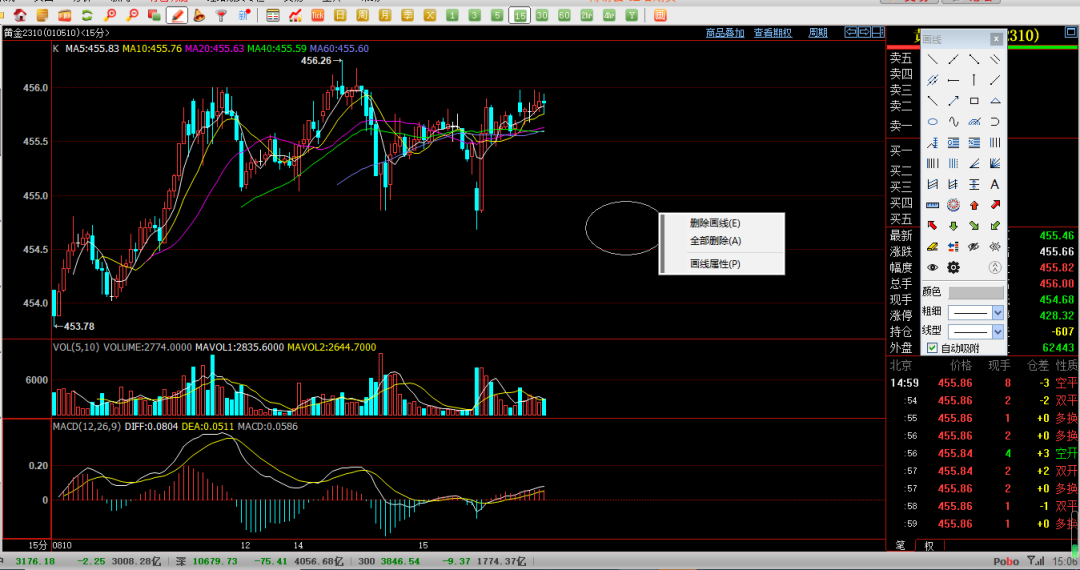Select the 1-minute period button
The image size is (1080, 570).
pyautogui.click(x=452, y=15)
